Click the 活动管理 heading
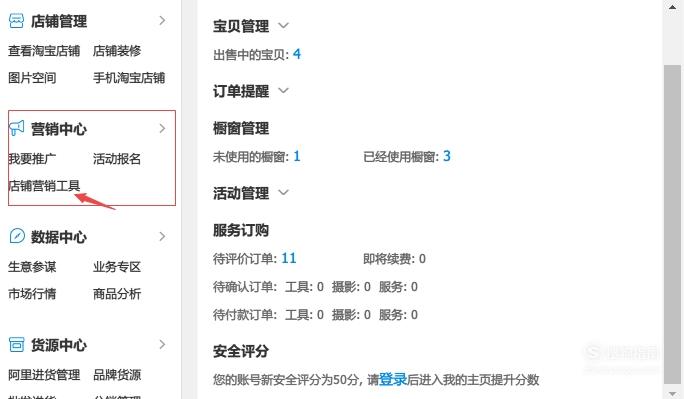684x399 pixels. [241, 193]
